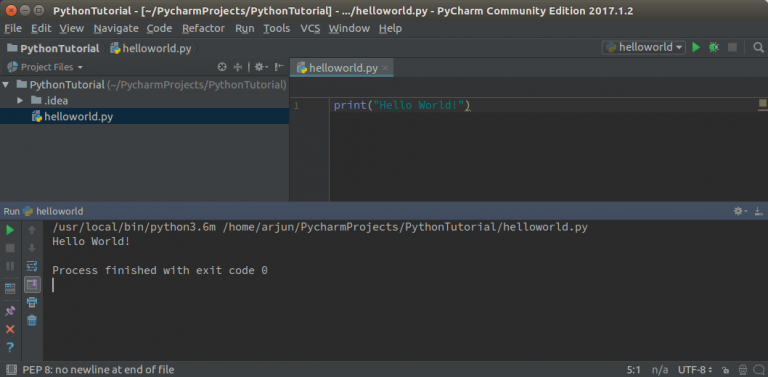The width and height of the screenshot is (768, 377).
Task: Toggle scroll to end in Run console
Action: [32, 284]
